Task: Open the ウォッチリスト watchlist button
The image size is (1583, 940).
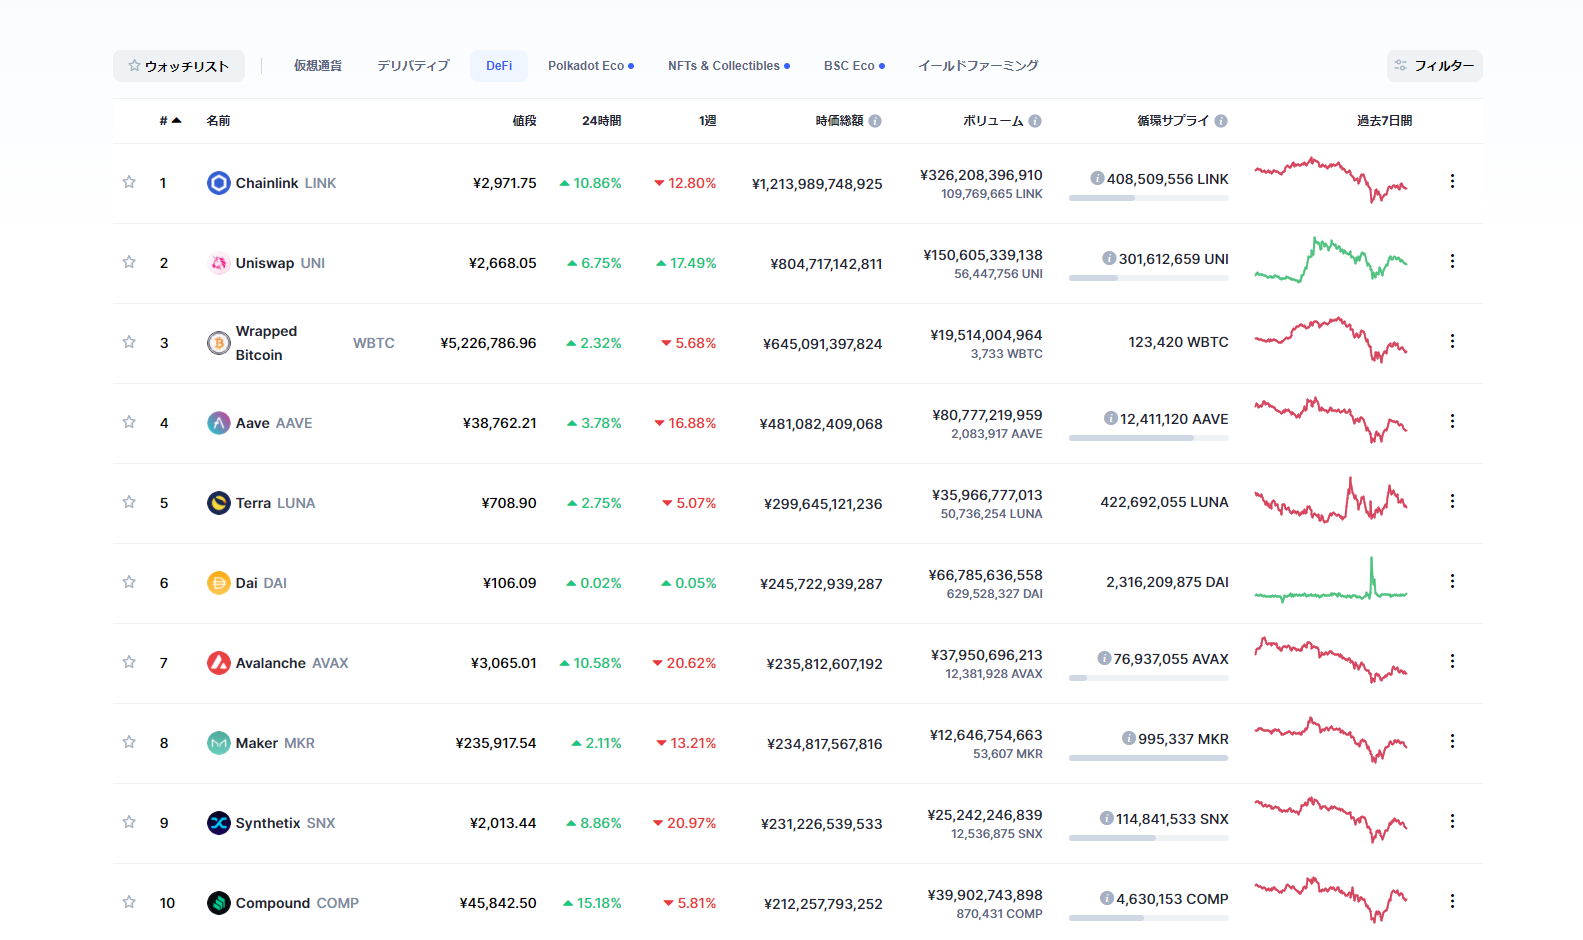Action: coord(179,66)
